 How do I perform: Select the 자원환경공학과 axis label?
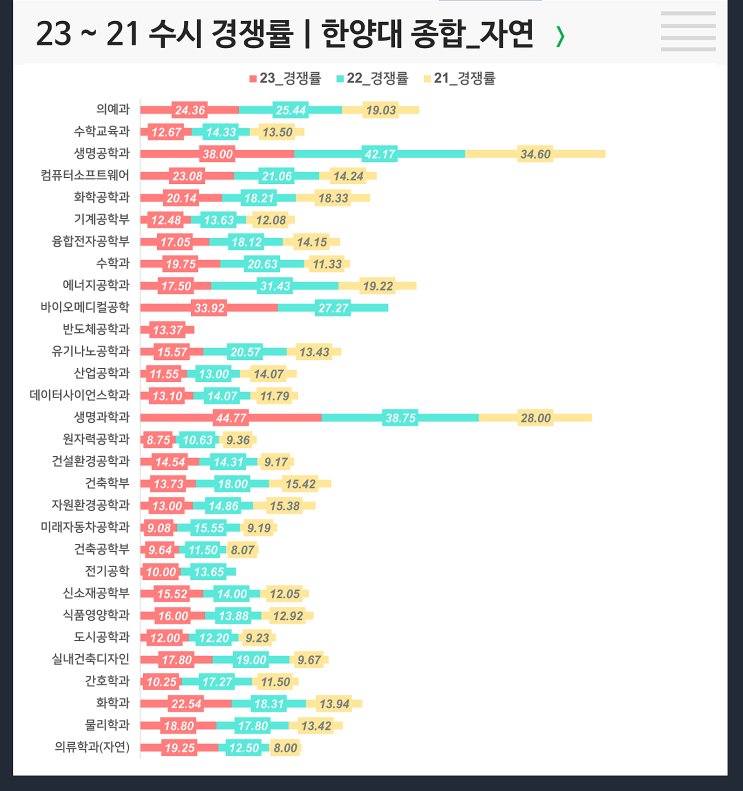[91, 505]
